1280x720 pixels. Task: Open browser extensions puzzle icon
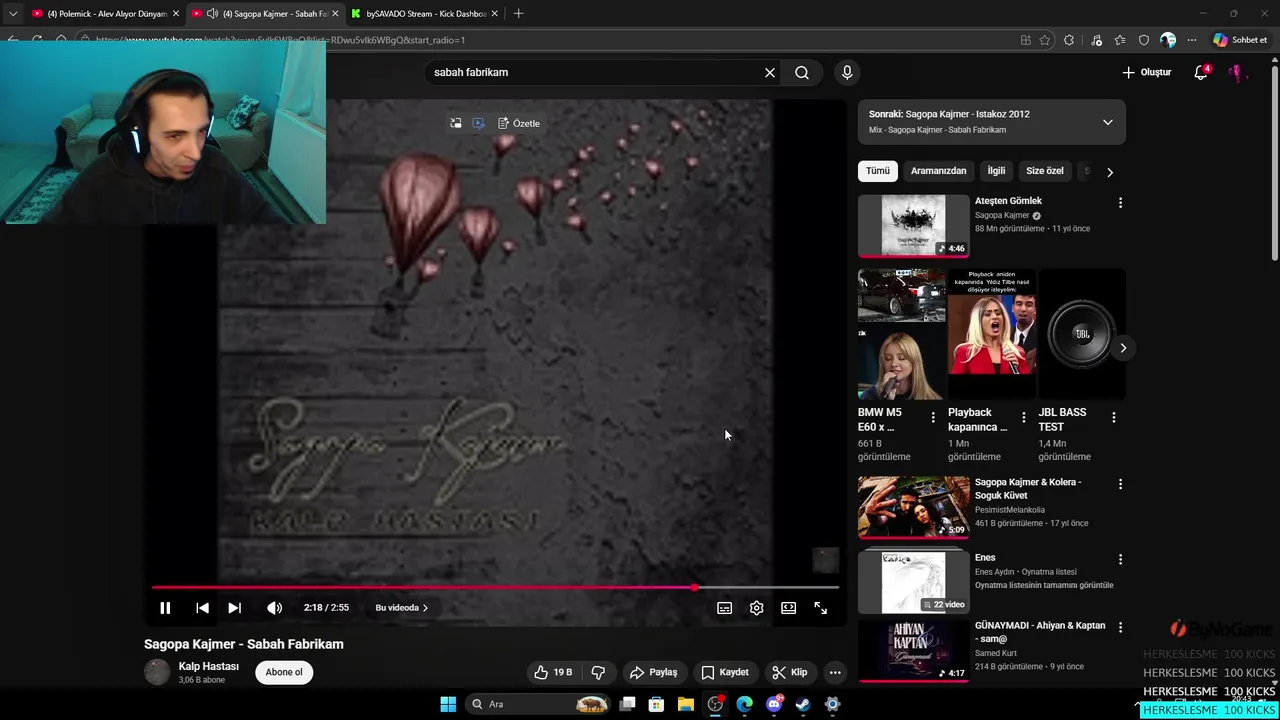pos(1069,40)
